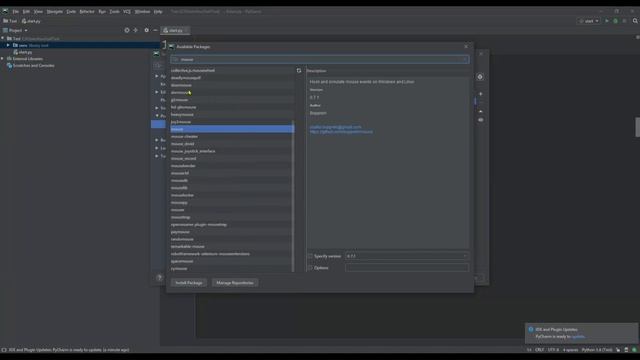640x360 pixels.
Task: Click the notification info icon
Action: (x=531, y=329)
